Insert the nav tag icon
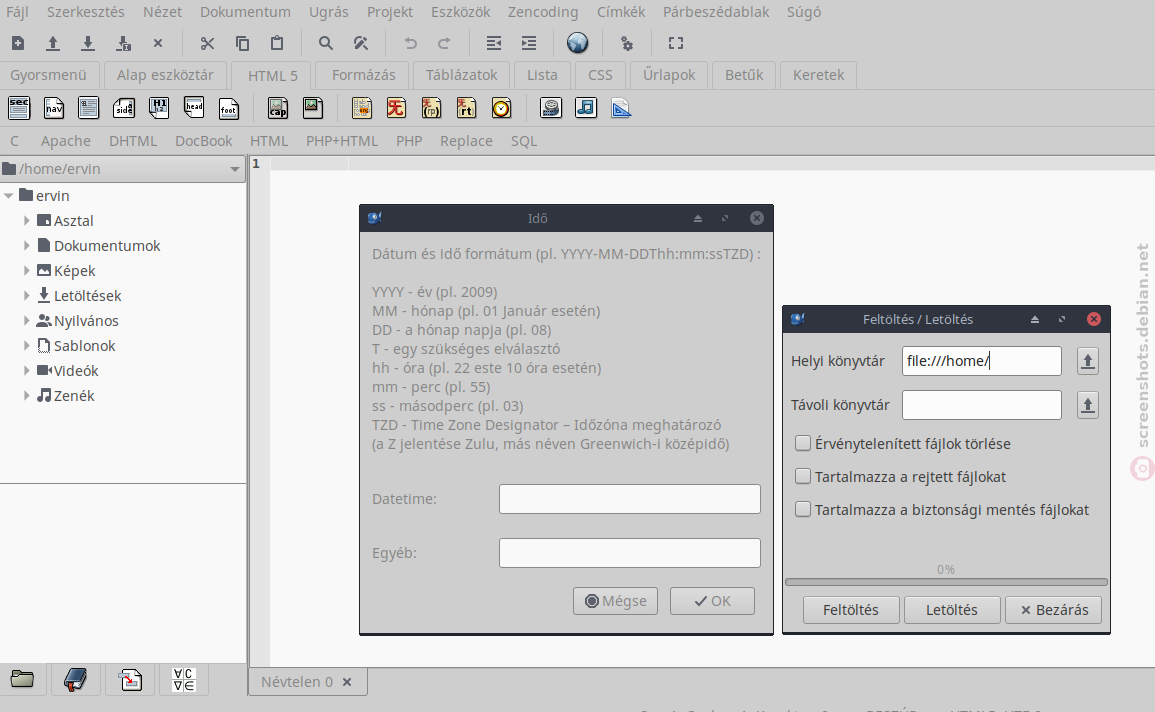This screenshot has height=712, width=1155. coord(54,108)
